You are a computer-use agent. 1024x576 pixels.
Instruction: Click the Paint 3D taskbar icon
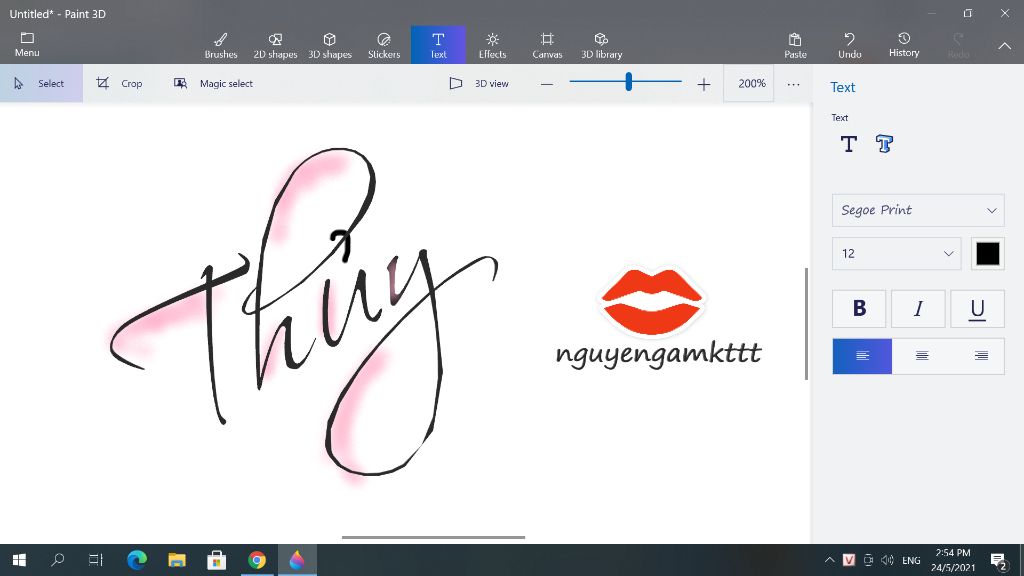297,560
